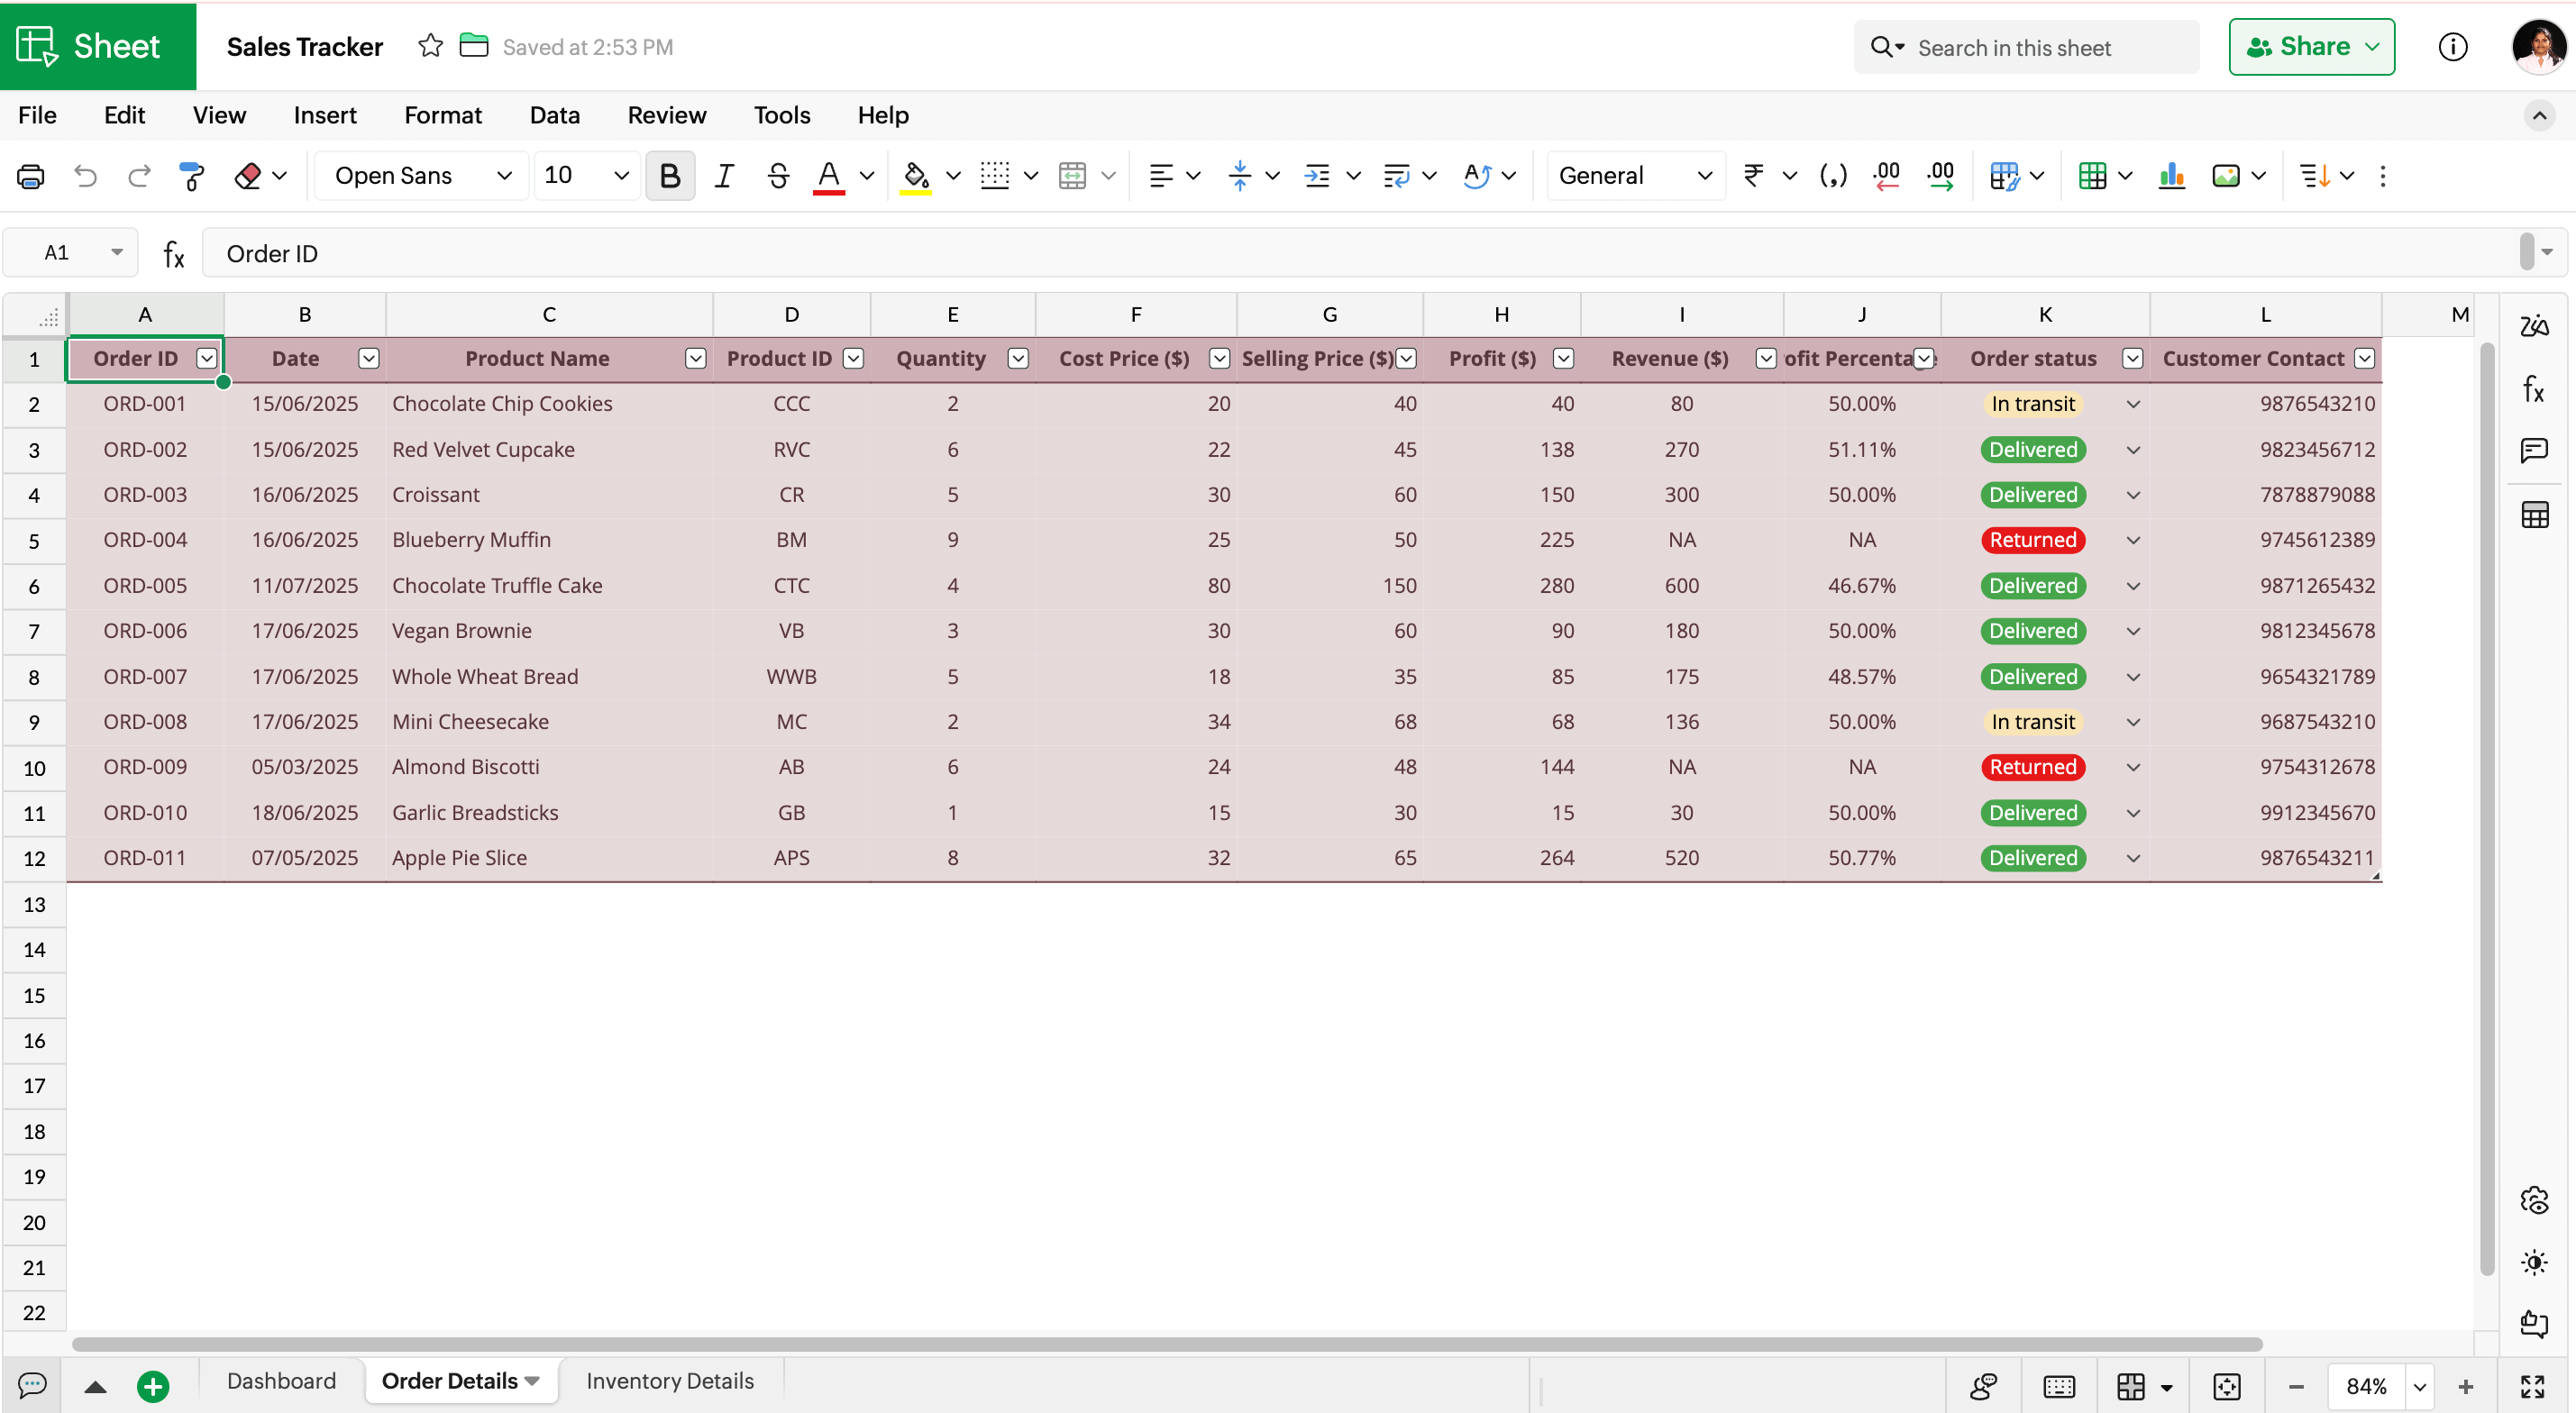Open the Open Sans font dropdown

pyautogui.click(x=422, y=176)
